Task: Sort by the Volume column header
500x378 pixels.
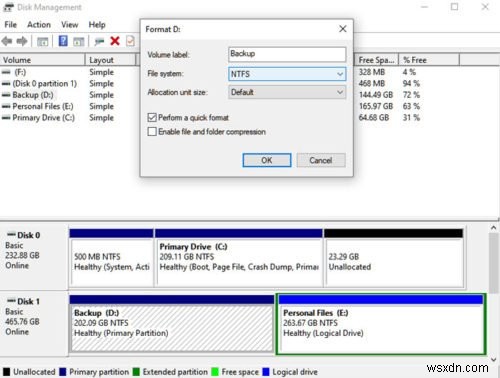Action: coord(42,60)
